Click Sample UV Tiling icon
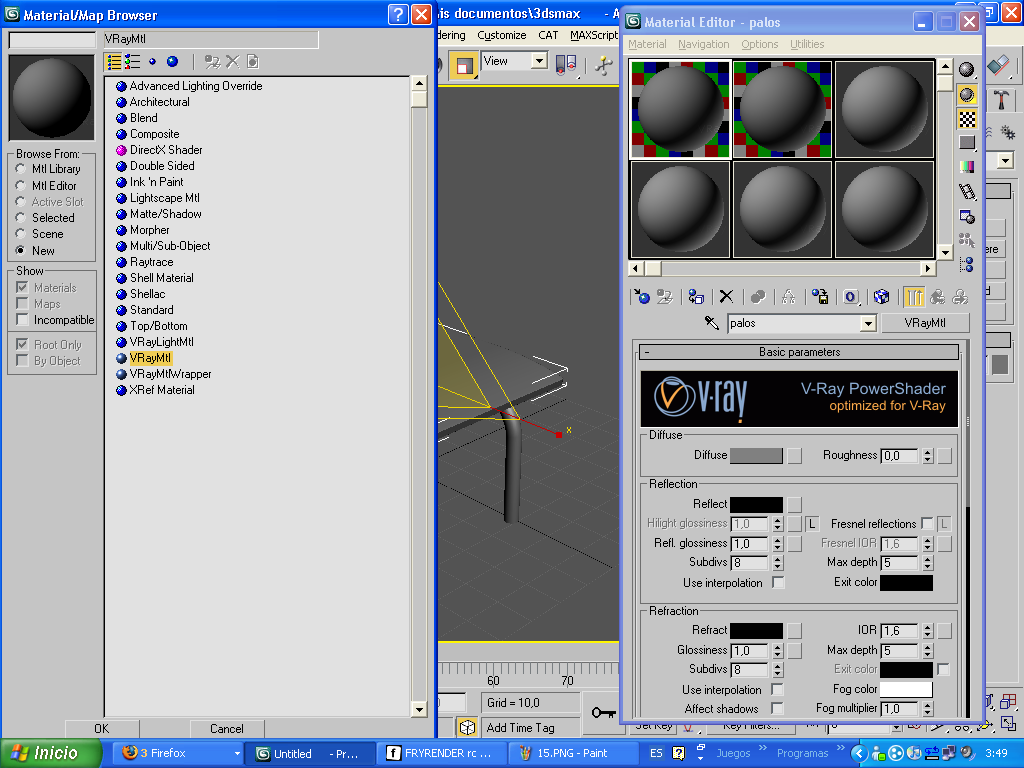The image size is (1024, 768). [967, 142]
